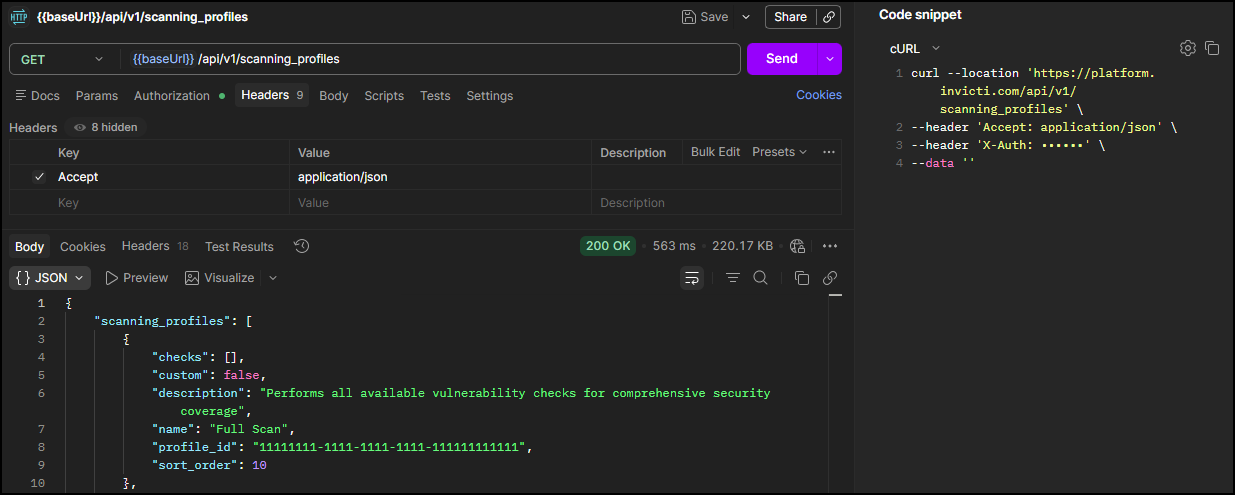Click the response link icon

click(830, 278)
